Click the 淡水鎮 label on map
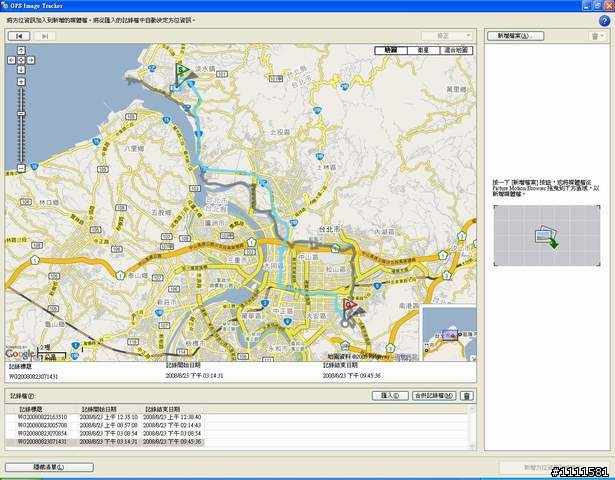The image size is (615, 480). click(205, 69)
